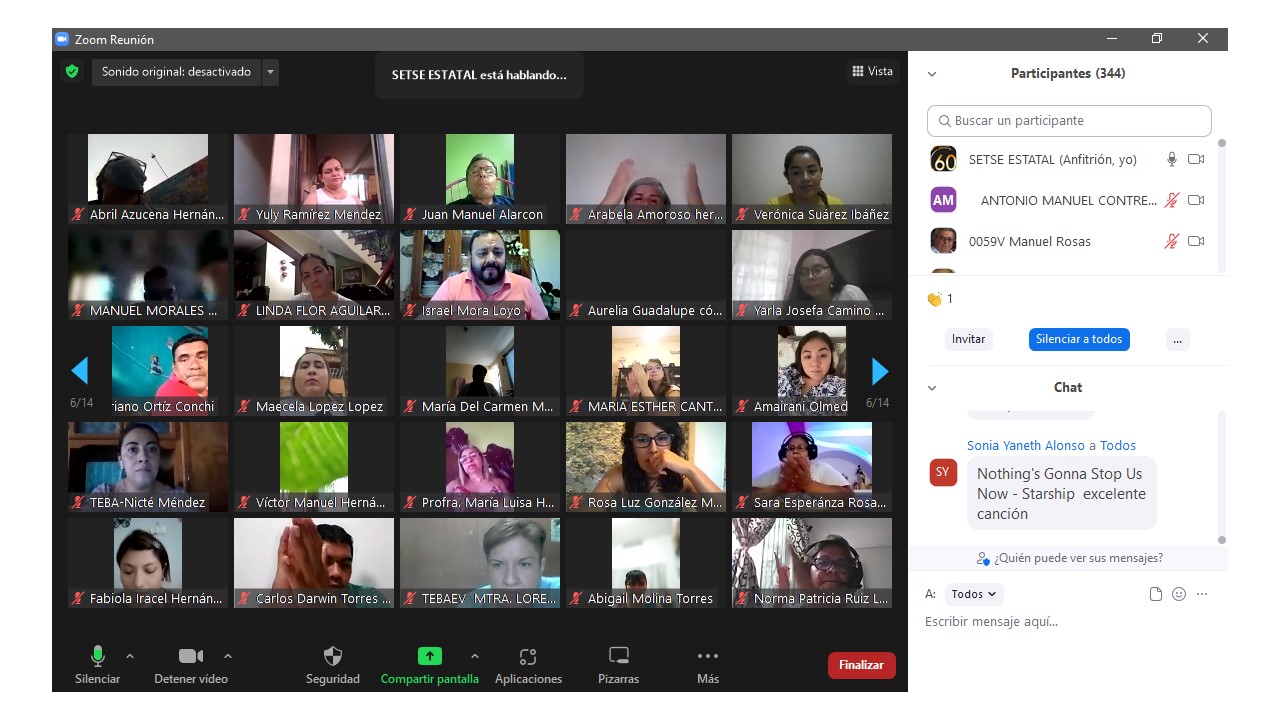Click muted mic icon on Fabiola Iracel tile
This screenshot has height=720, width=1280.
pos(78,599)
